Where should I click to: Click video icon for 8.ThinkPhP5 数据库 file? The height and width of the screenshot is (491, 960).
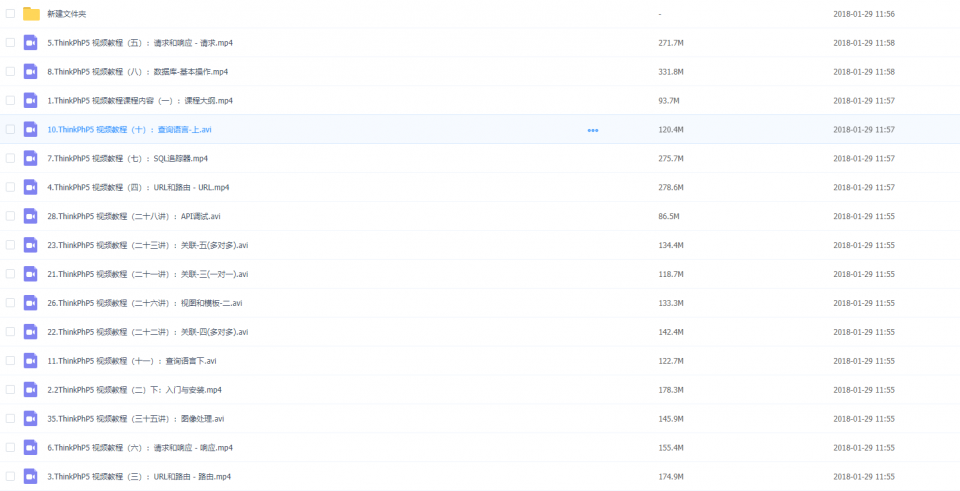click(31, 71)
